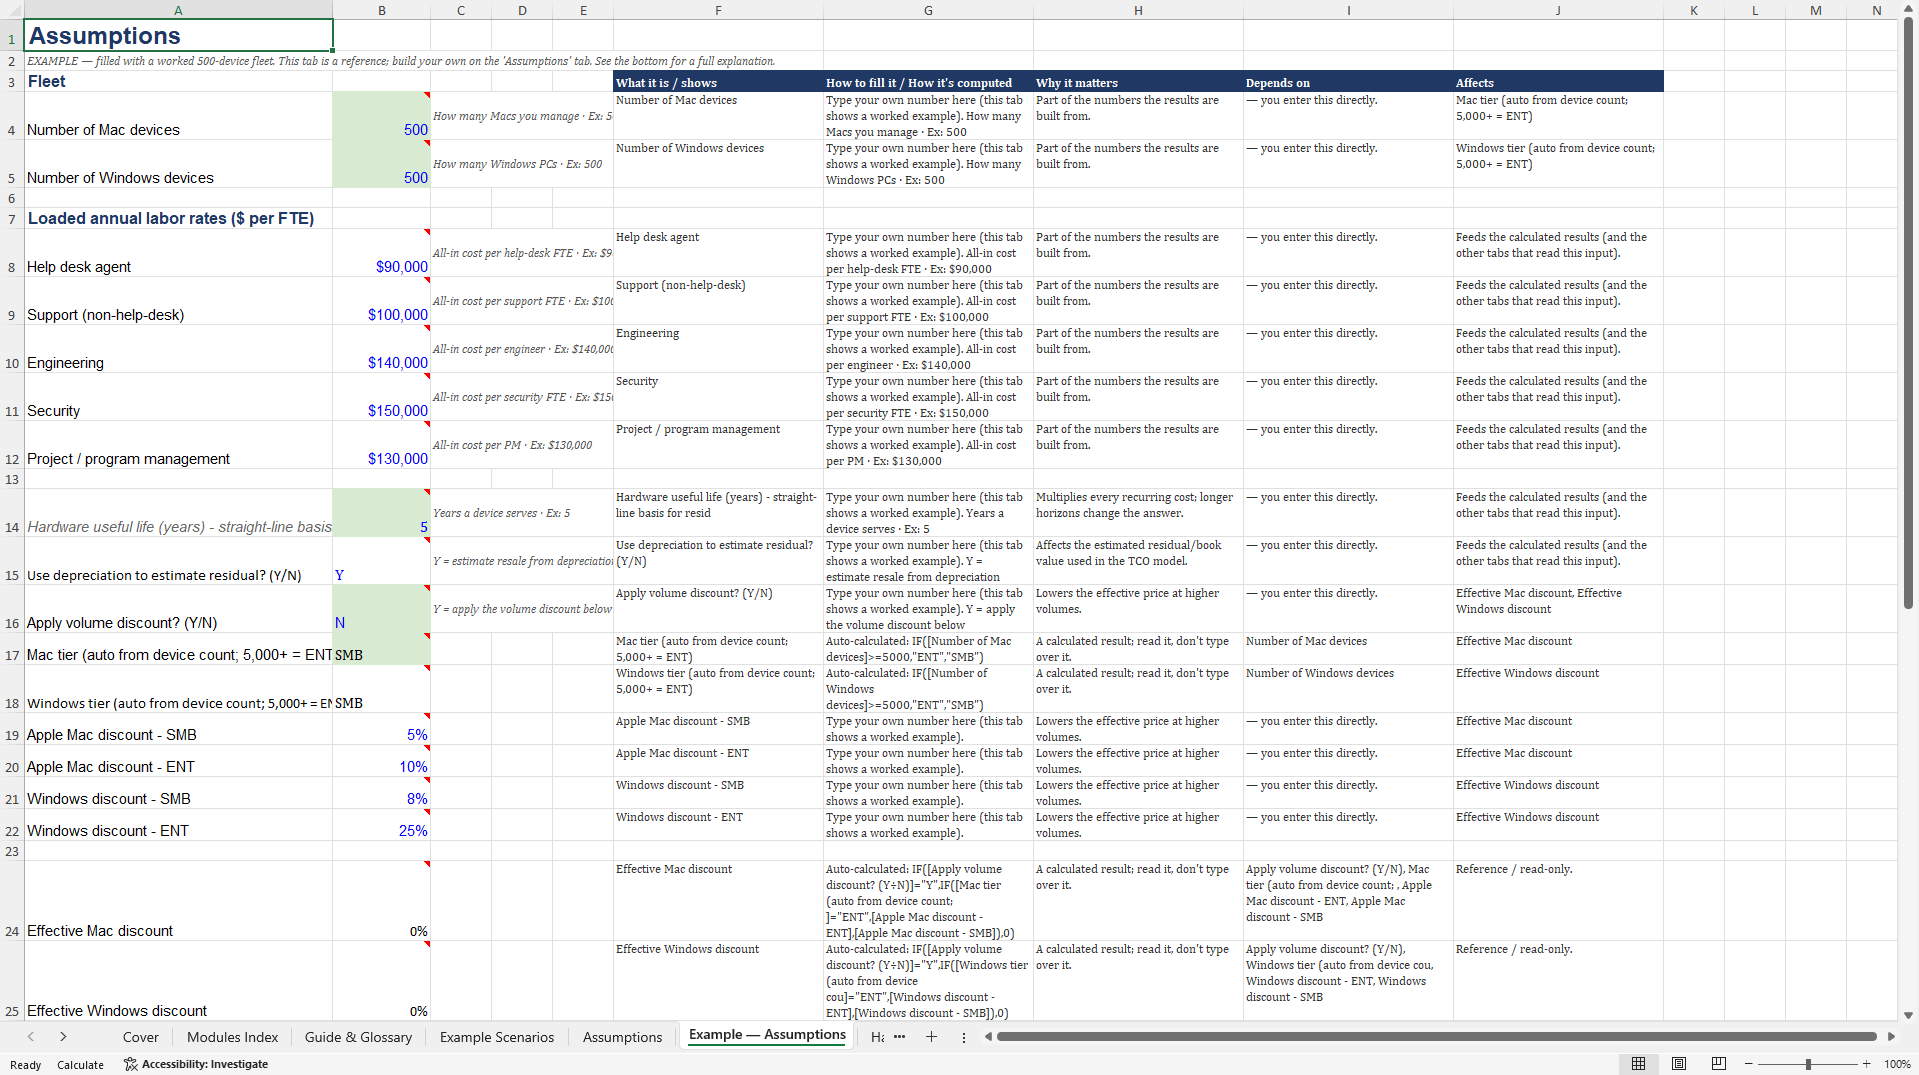
Task: Click the 'Why it matters' header cell
Action: click(1138, 82)
